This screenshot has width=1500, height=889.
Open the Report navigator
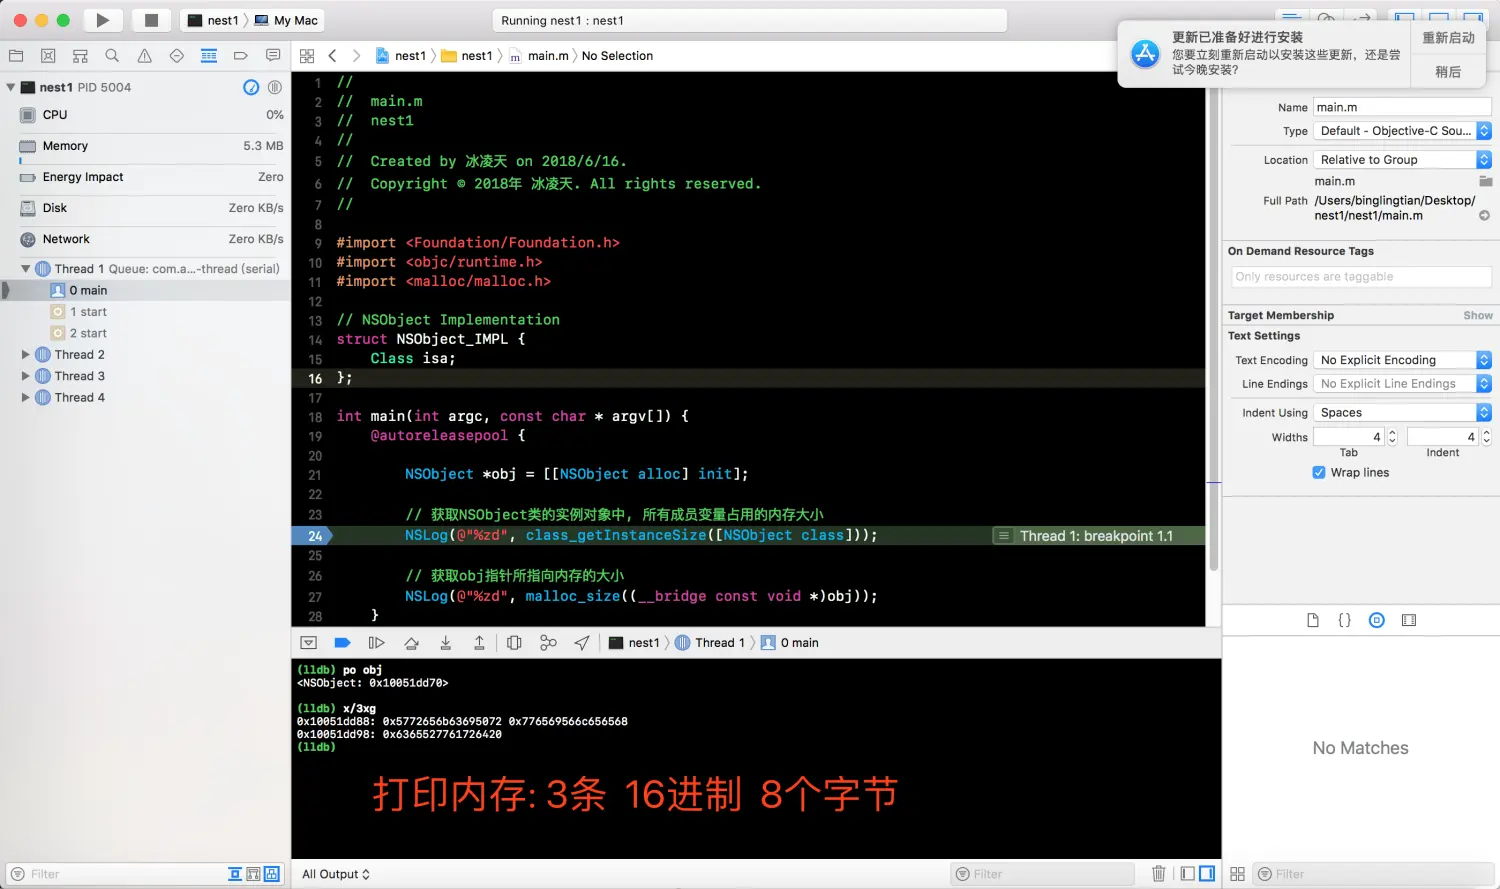(273, 56)
